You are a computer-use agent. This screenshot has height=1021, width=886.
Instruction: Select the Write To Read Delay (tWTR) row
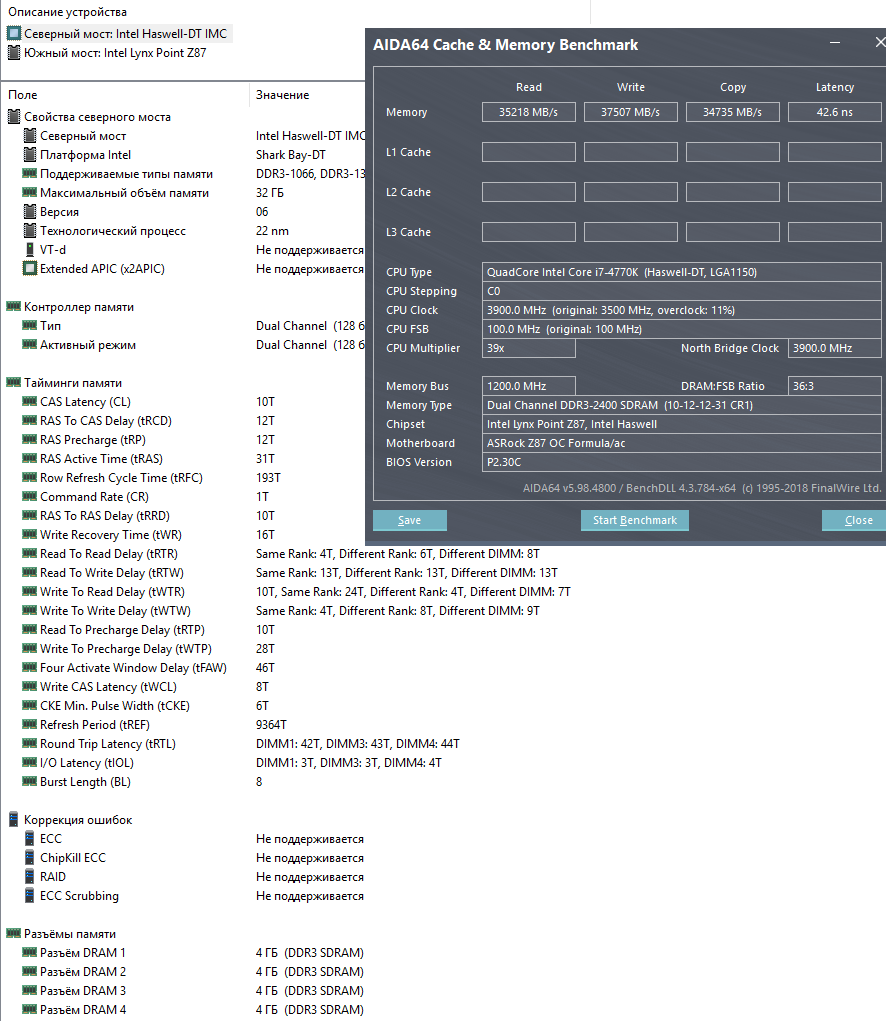[296, 591]
